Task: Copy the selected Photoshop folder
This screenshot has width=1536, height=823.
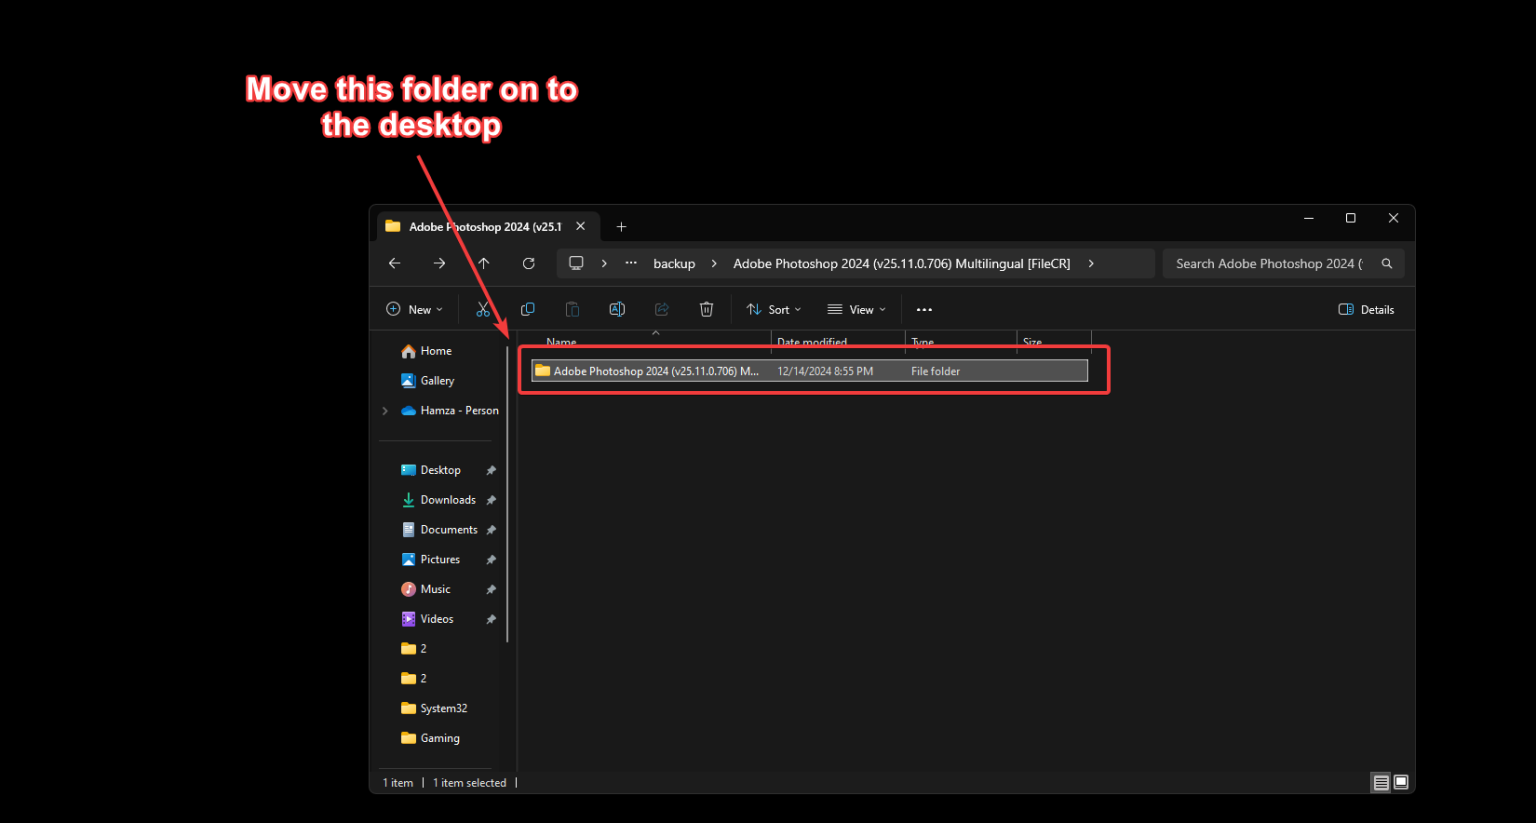Action: [527, 309]
